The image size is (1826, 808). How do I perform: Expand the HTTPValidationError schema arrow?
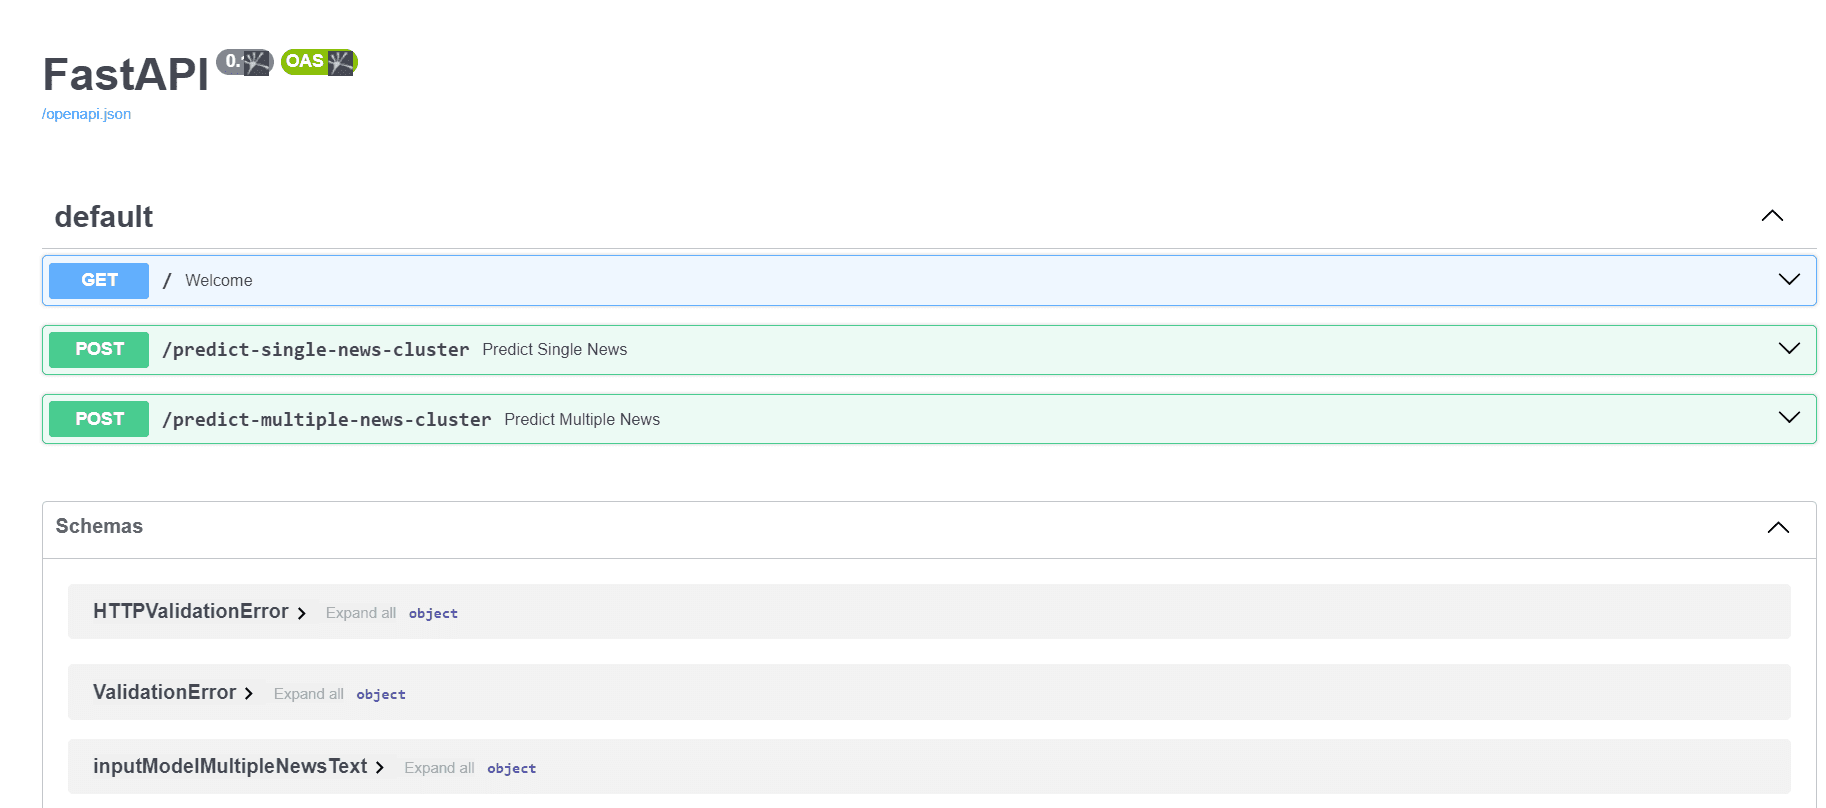[301, 613]
